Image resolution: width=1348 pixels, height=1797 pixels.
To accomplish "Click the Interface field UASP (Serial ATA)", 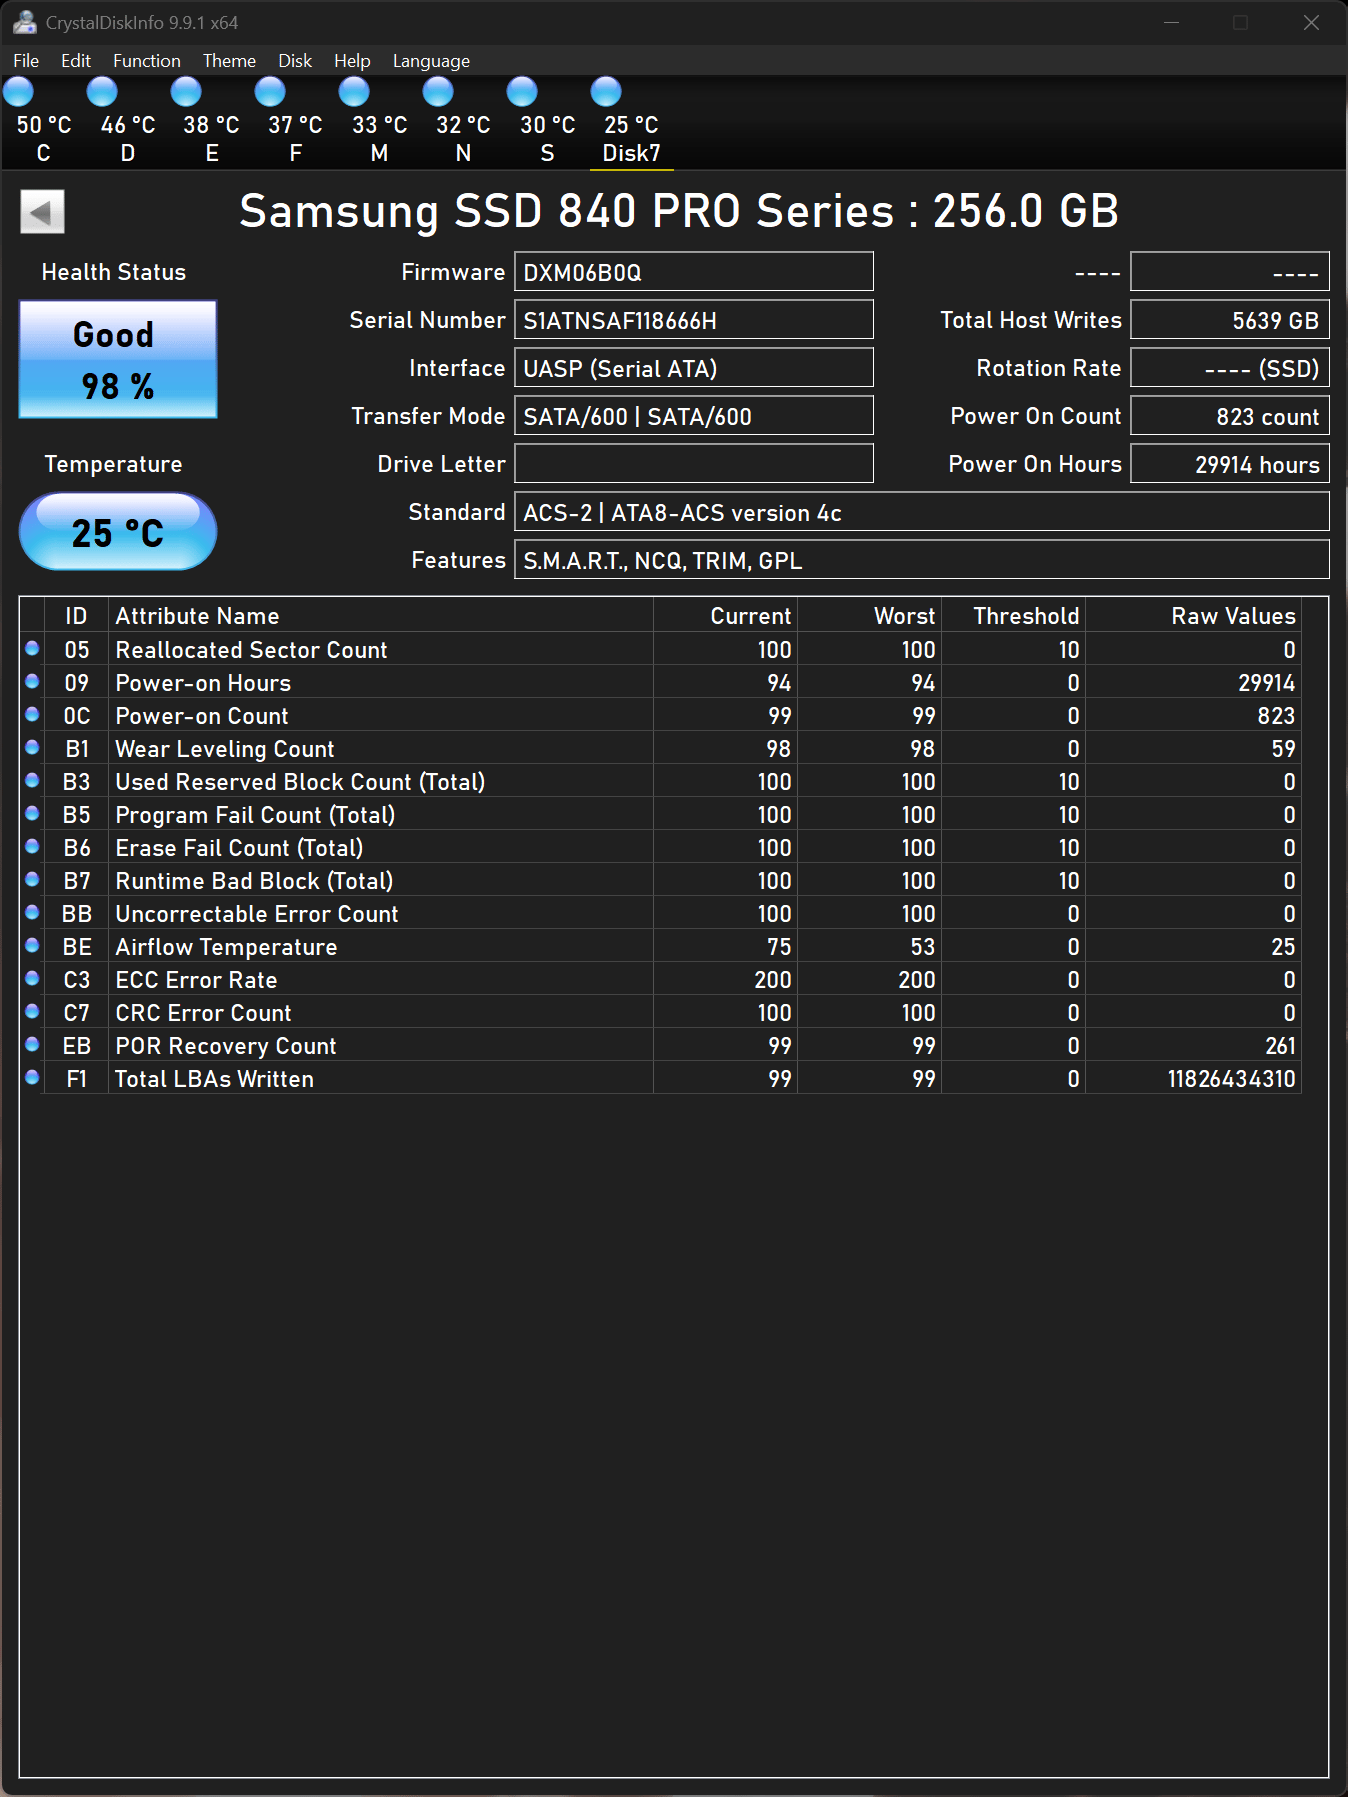I will tap(694, 368).
